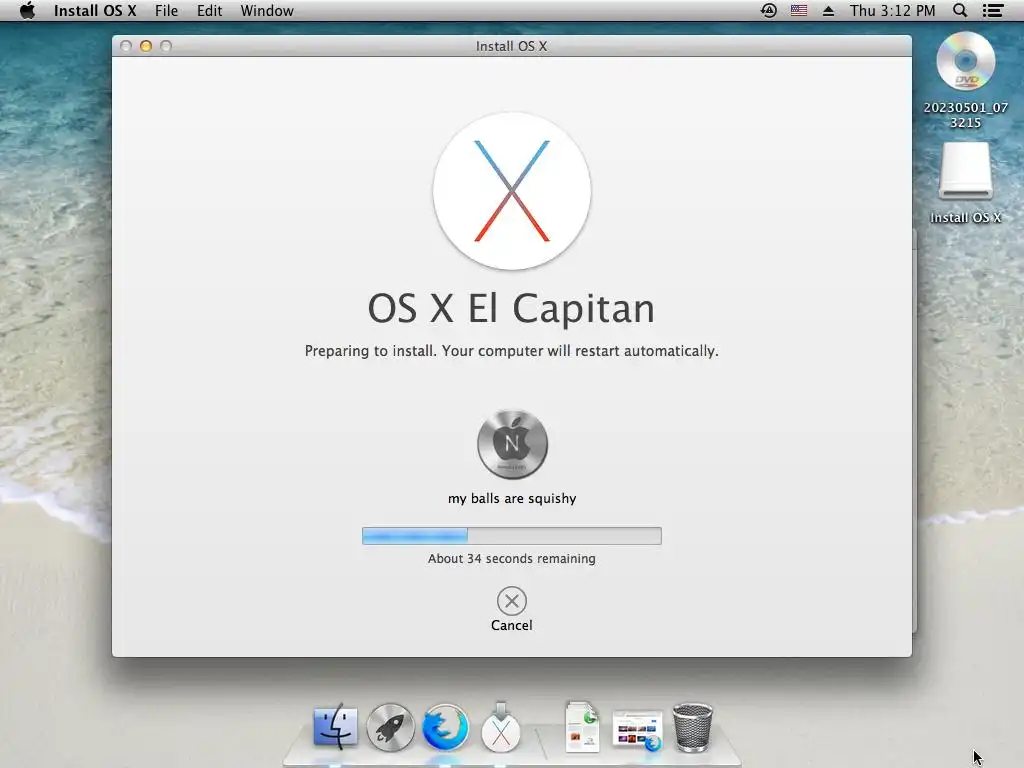Open Firefox from the Dock
The height and width of the screenshot is (768, 1024).
coord(445,727)
